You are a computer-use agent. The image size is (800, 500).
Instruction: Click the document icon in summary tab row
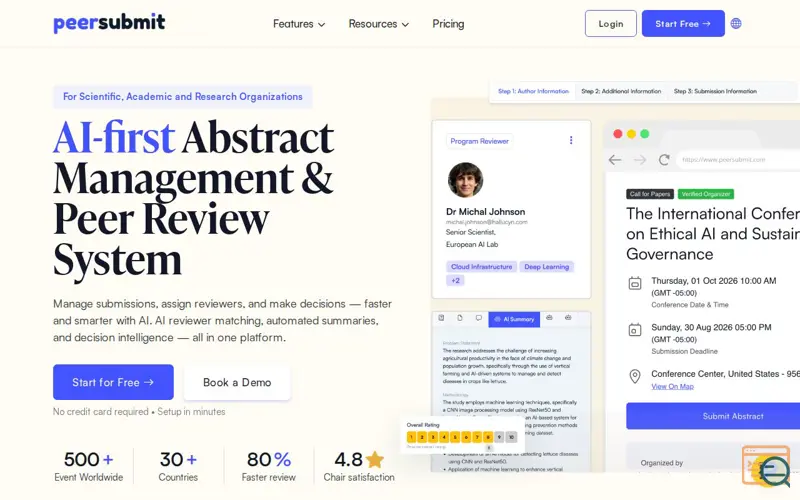pyautogui.click(x=460, y=318)
